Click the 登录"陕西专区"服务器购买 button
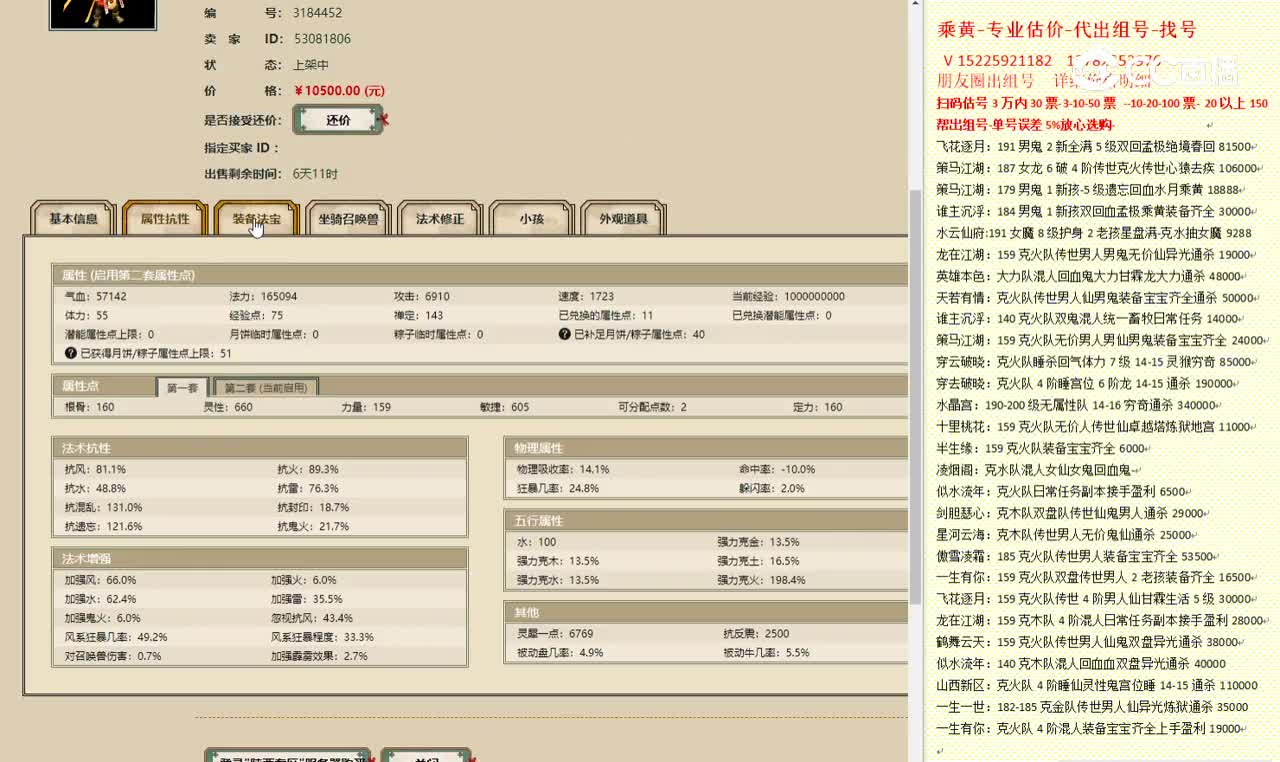Image resolution: width=1280 pixels, height=762 pixels. click(288, 756)
